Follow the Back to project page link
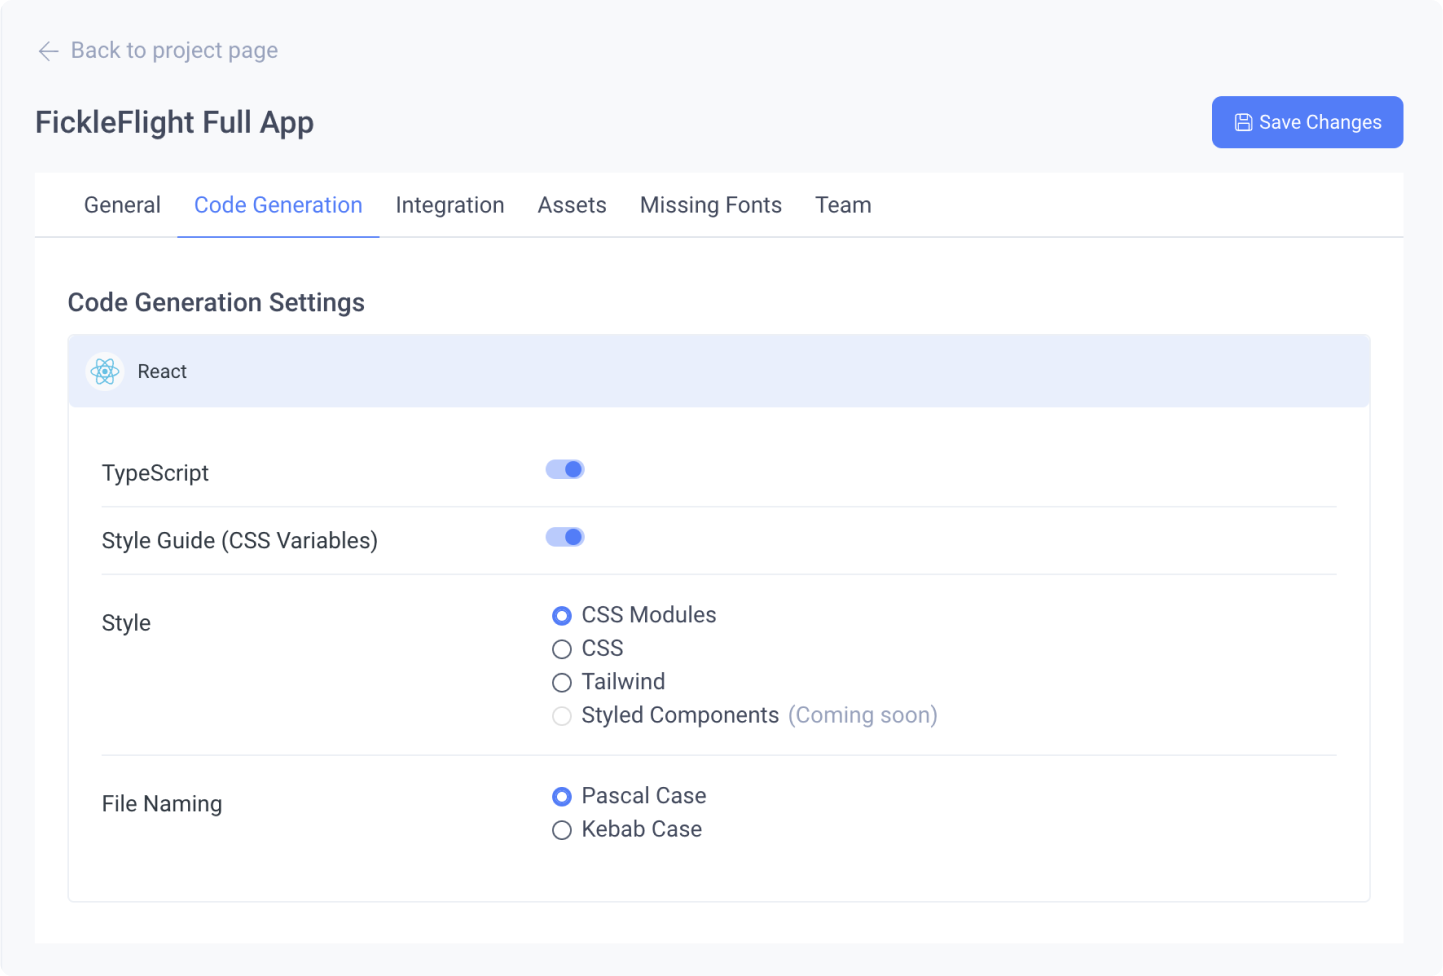The height and width of the screenshot is (976, 1443). (174, 51)
